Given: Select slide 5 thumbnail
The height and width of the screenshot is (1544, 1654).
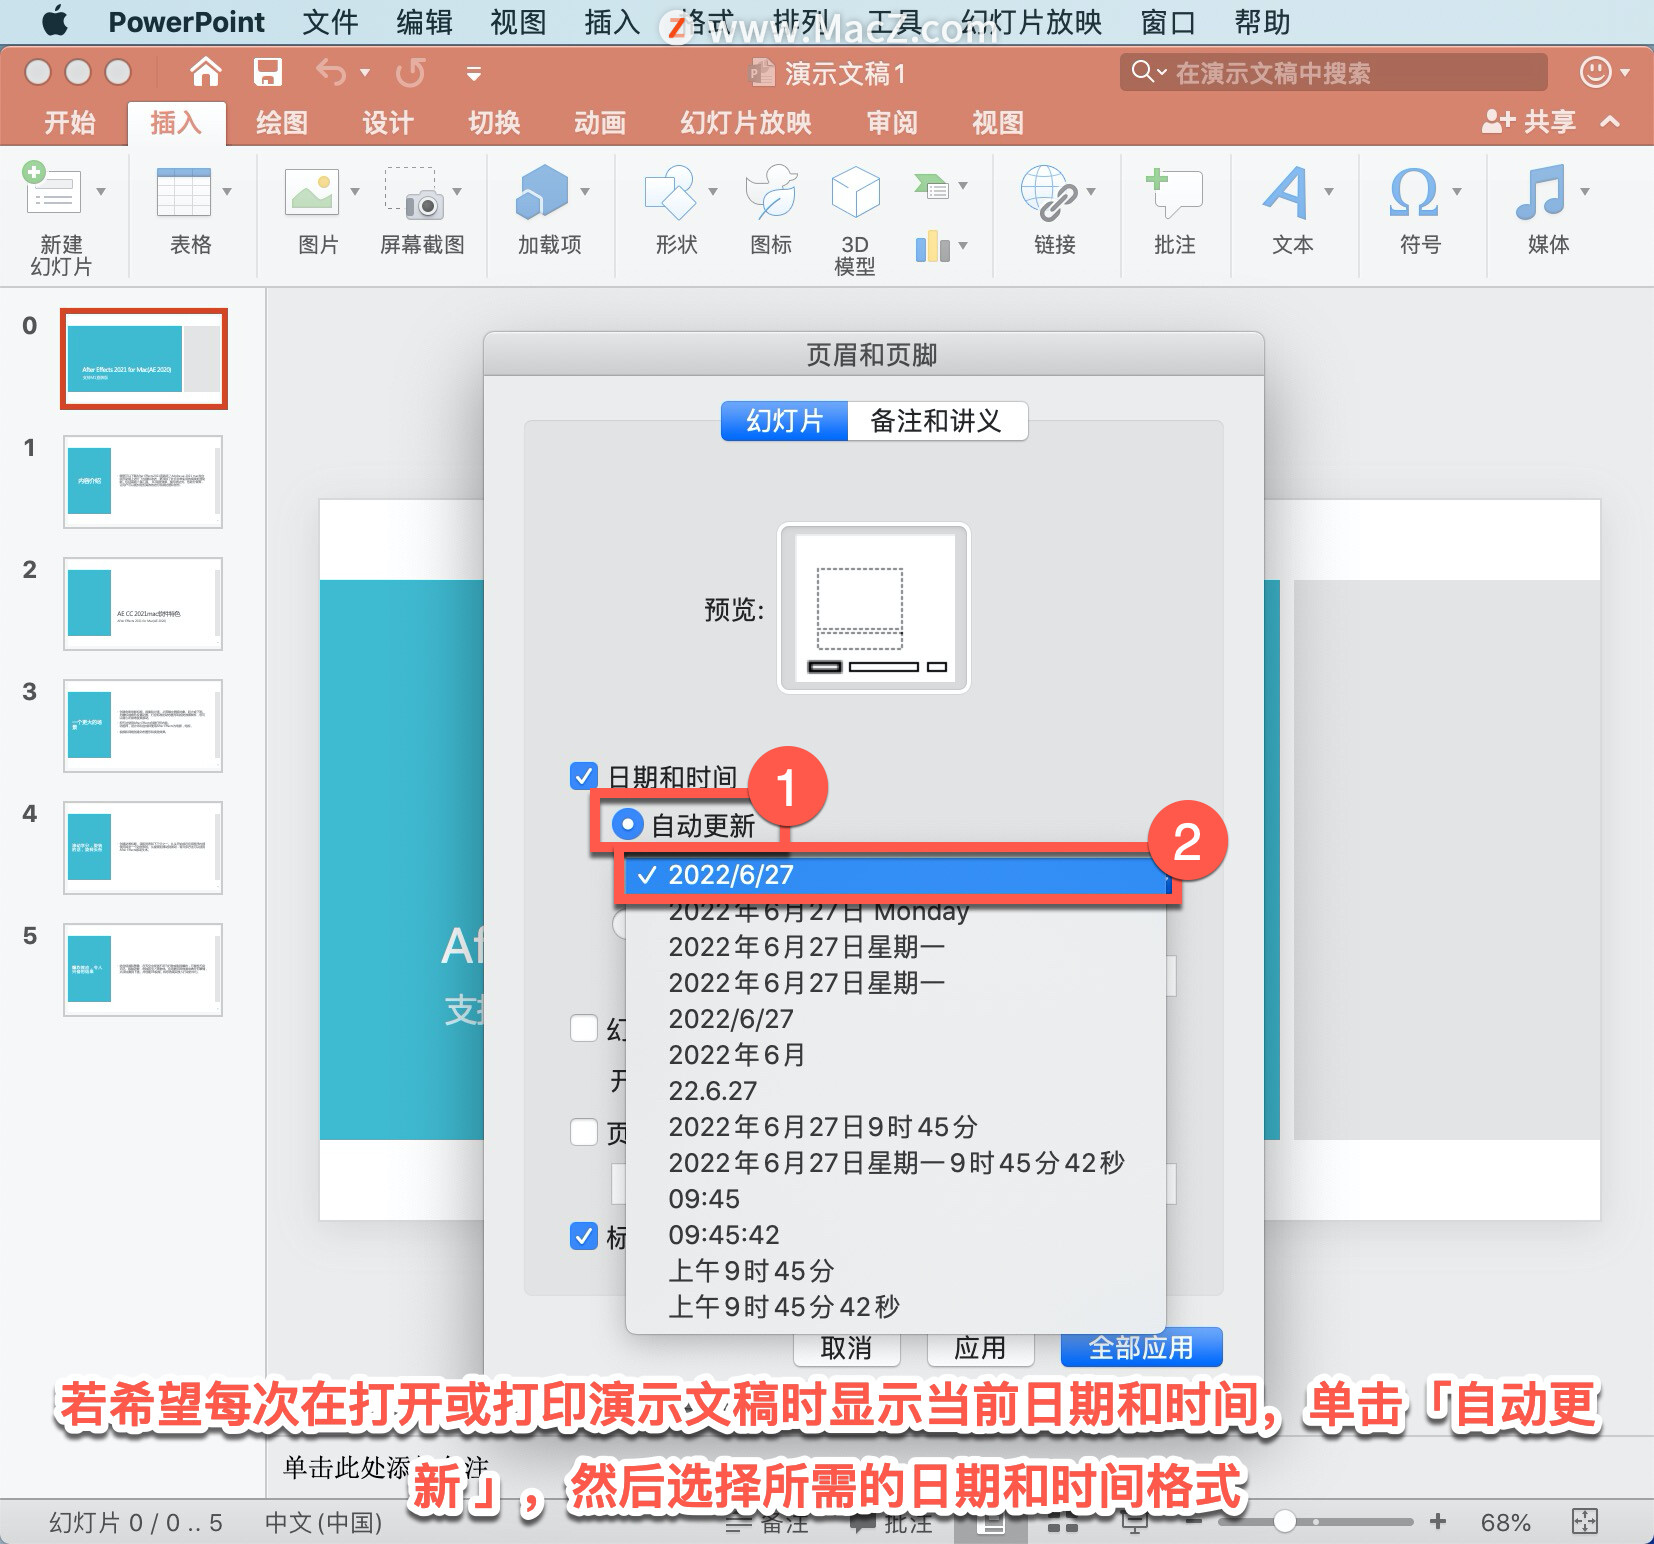Looking at the screenshot, I should point(143,970).
